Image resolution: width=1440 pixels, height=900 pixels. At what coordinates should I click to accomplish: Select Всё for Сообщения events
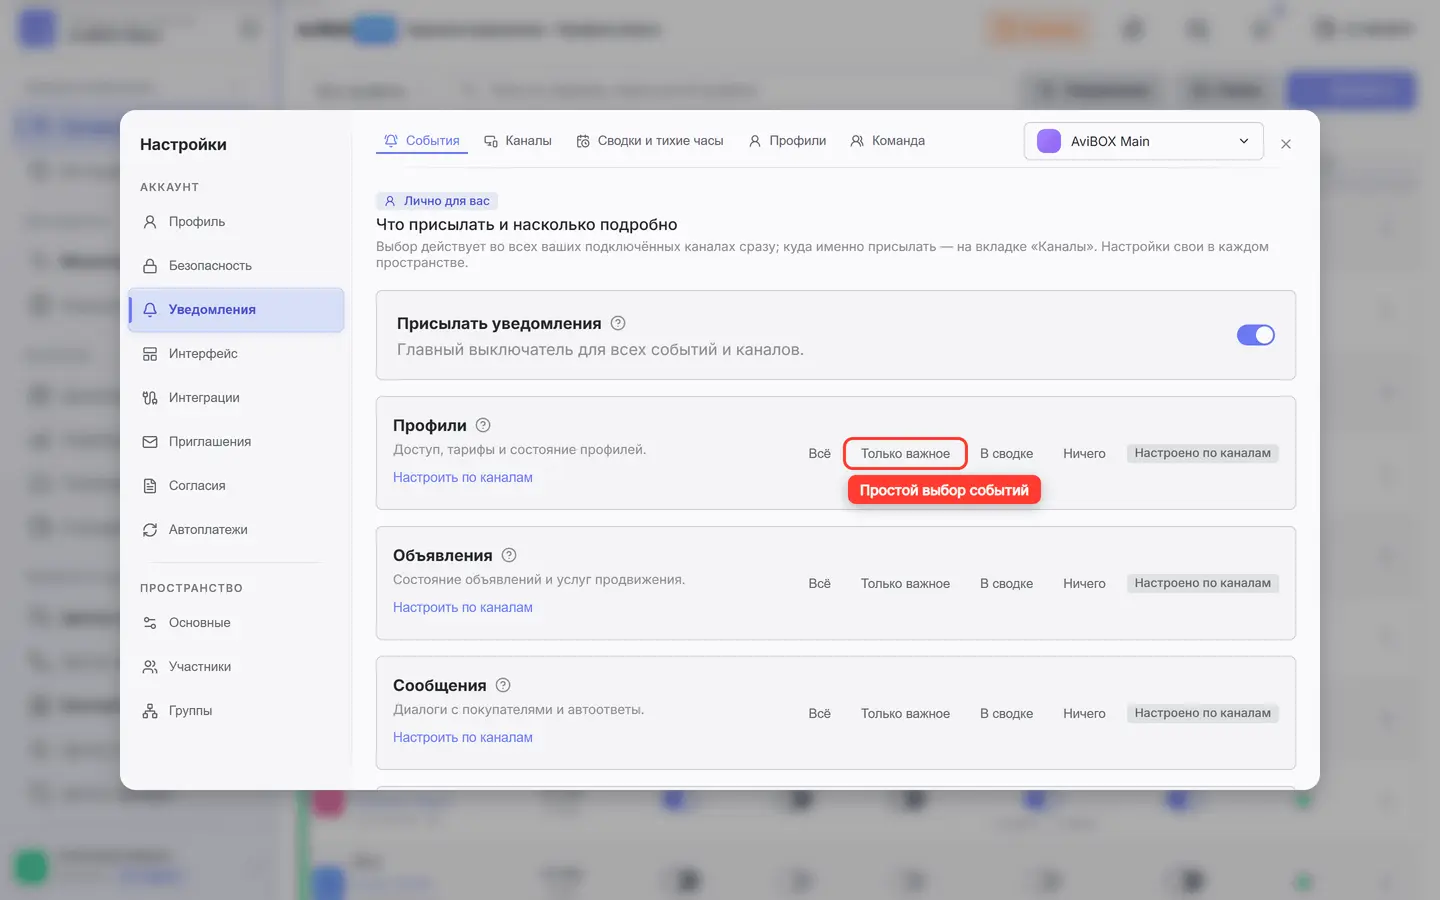pyautogui.click(x=820, y=713)
